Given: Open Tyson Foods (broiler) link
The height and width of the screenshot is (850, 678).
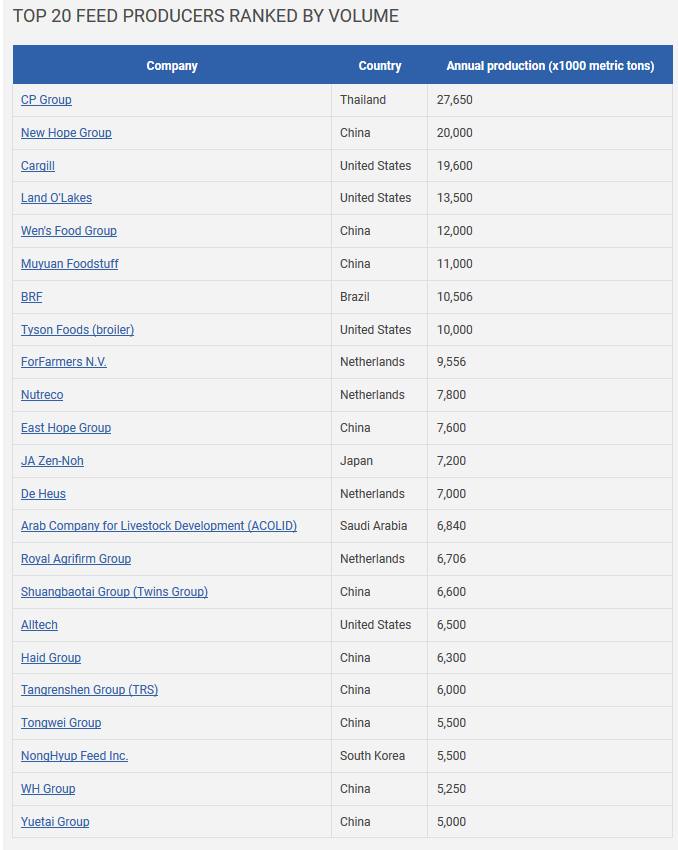Looking at the screenshot, I should 77,330.
